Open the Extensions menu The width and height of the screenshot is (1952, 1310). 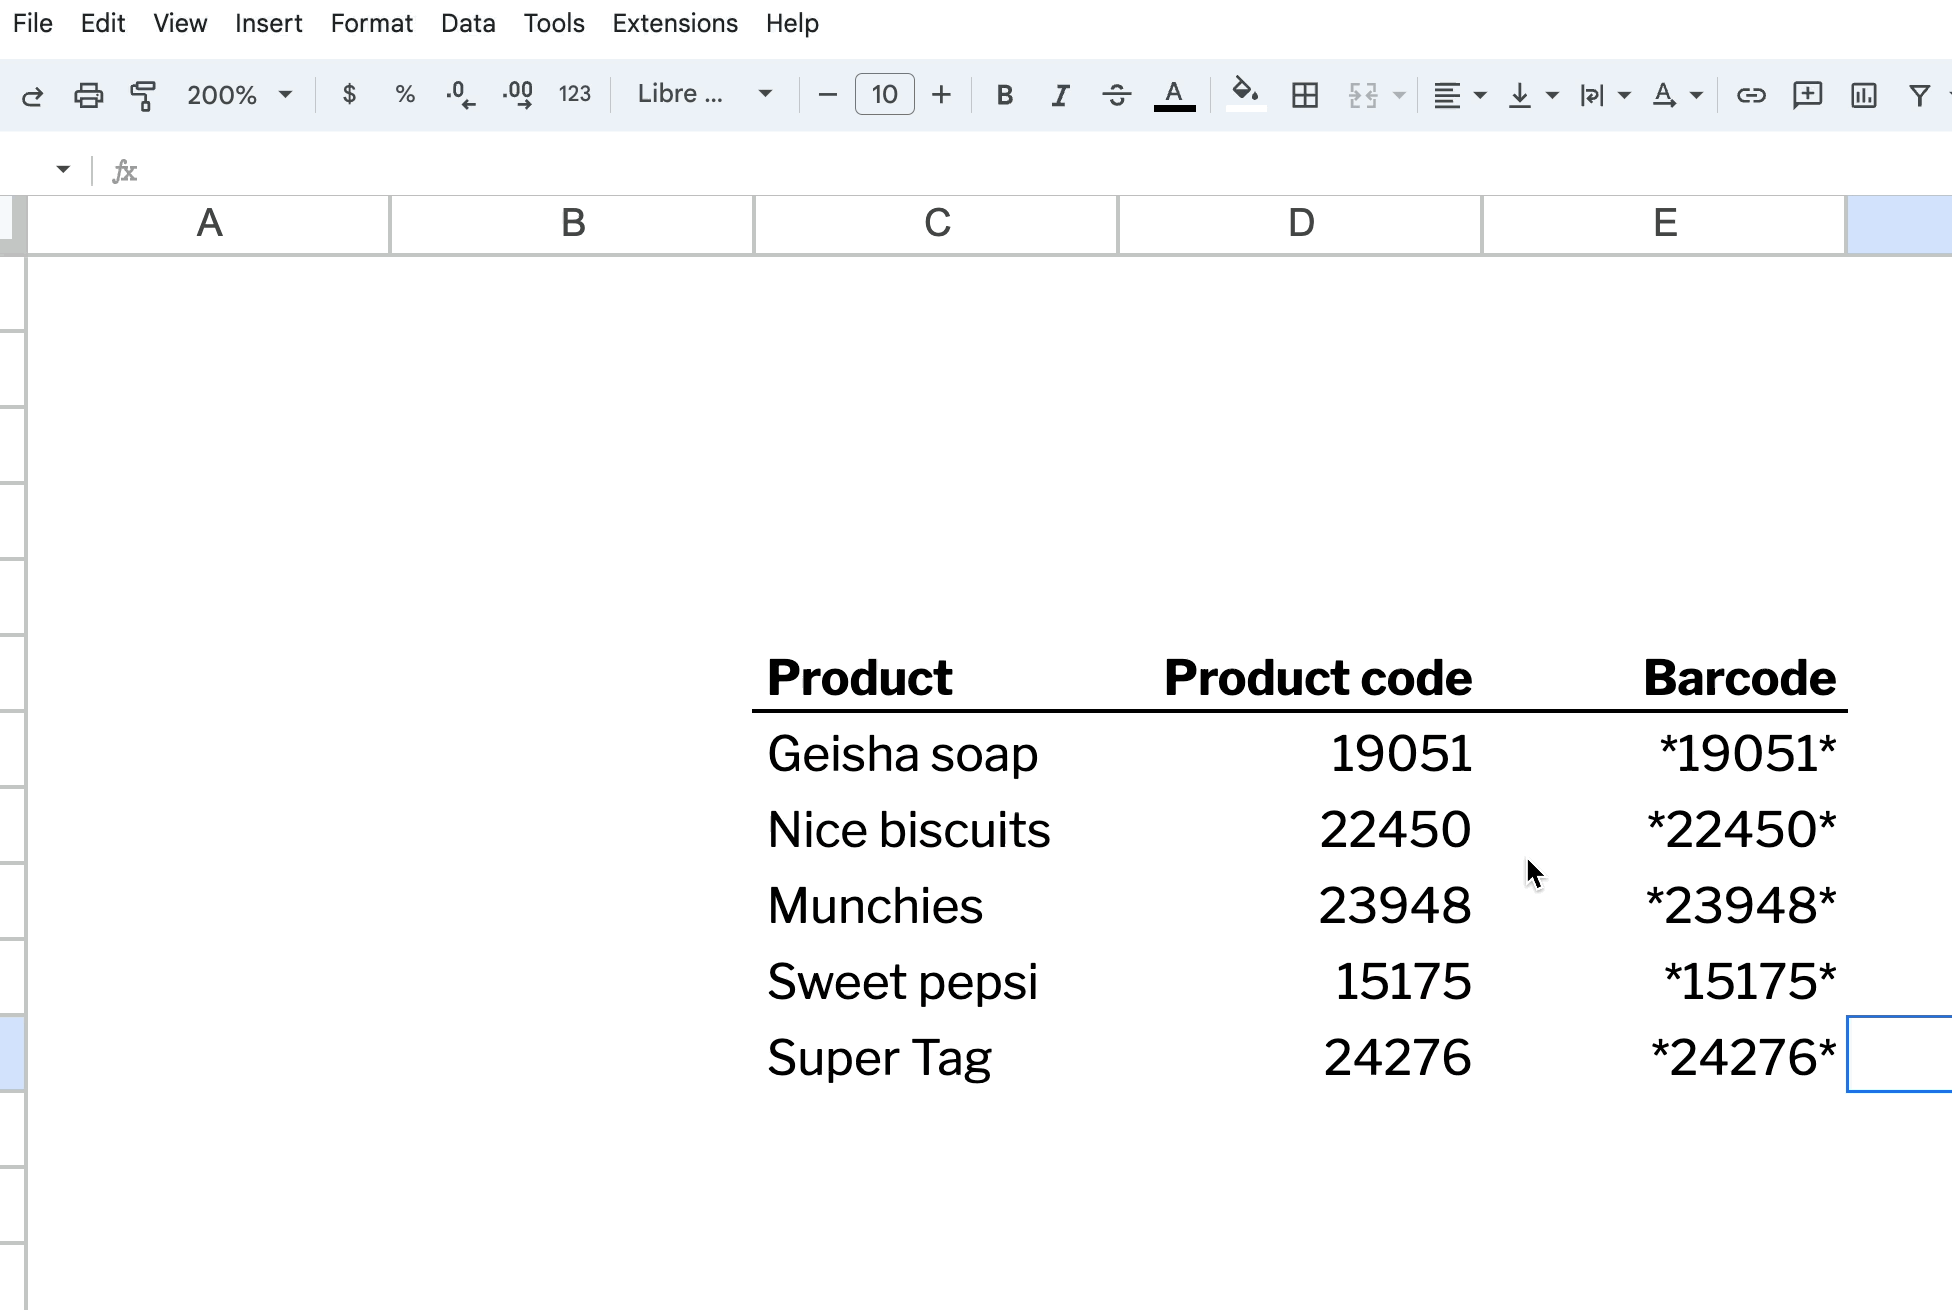point(675,23)
